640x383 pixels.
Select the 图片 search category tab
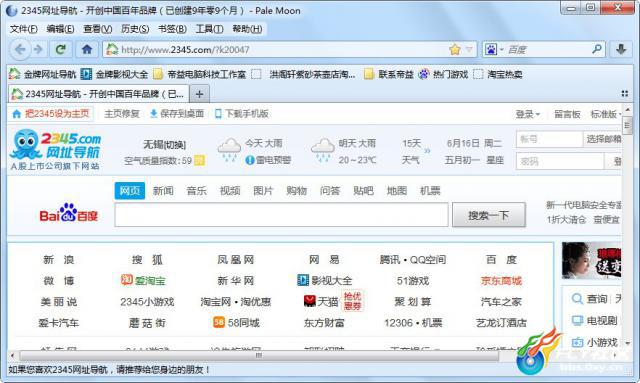coord(263,191)
